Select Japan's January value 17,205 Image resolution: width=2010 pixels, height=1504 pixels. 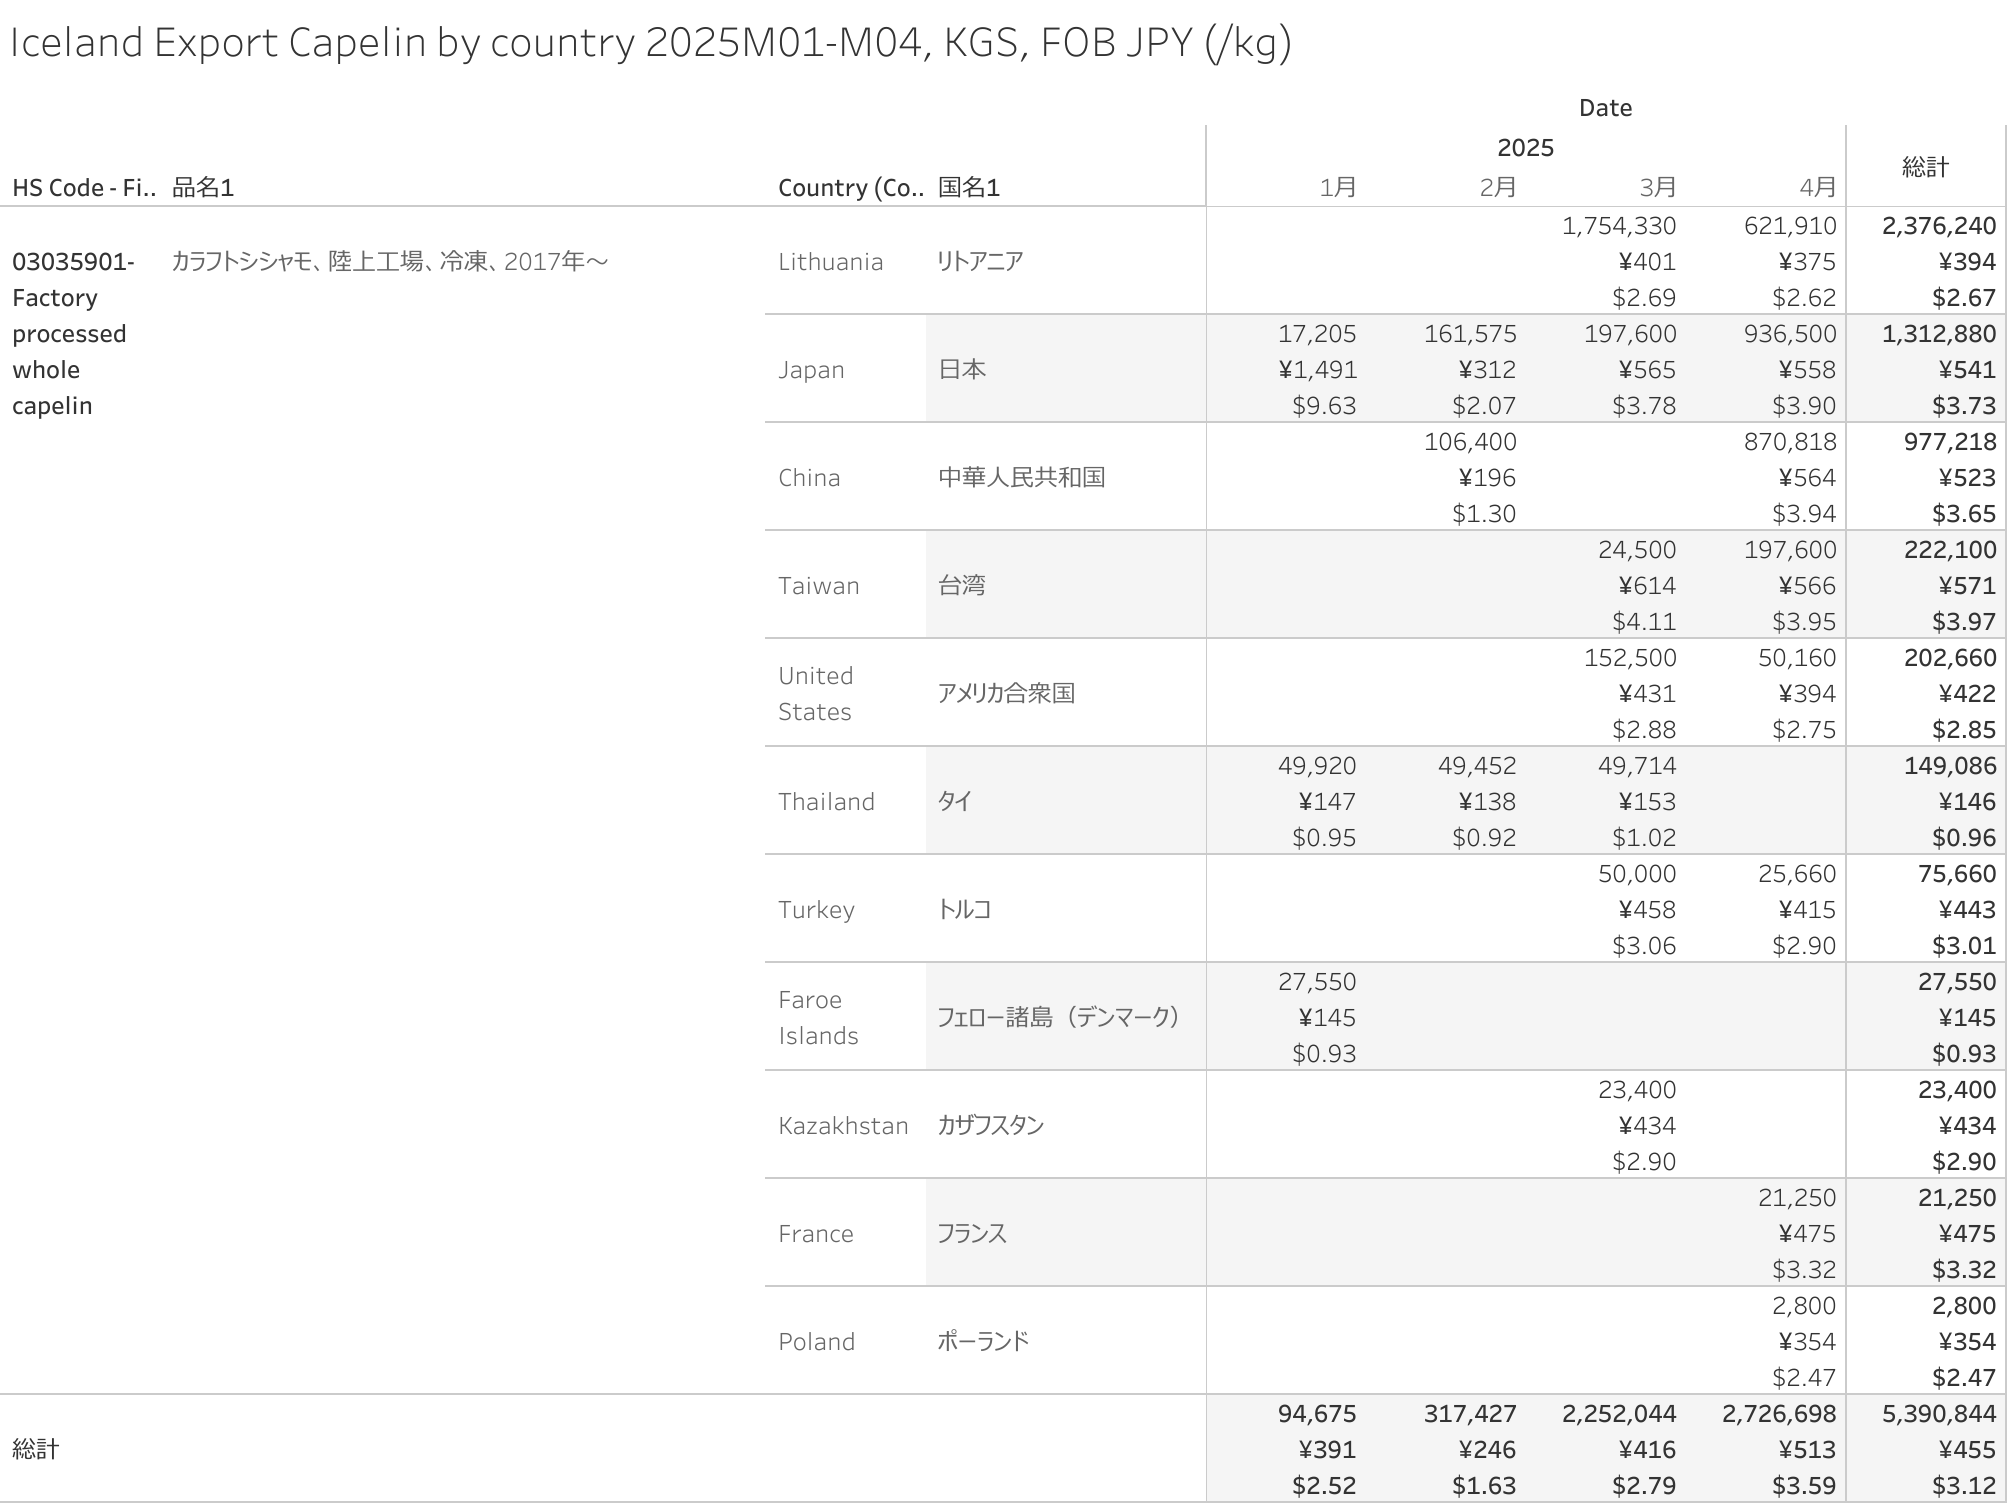coord(1317,334)
